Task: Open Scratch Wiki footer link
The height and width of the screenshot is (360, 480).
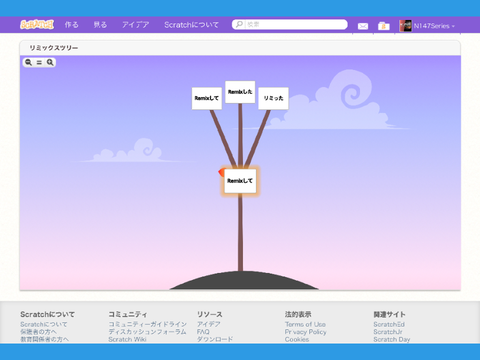Action: (127, 339)
